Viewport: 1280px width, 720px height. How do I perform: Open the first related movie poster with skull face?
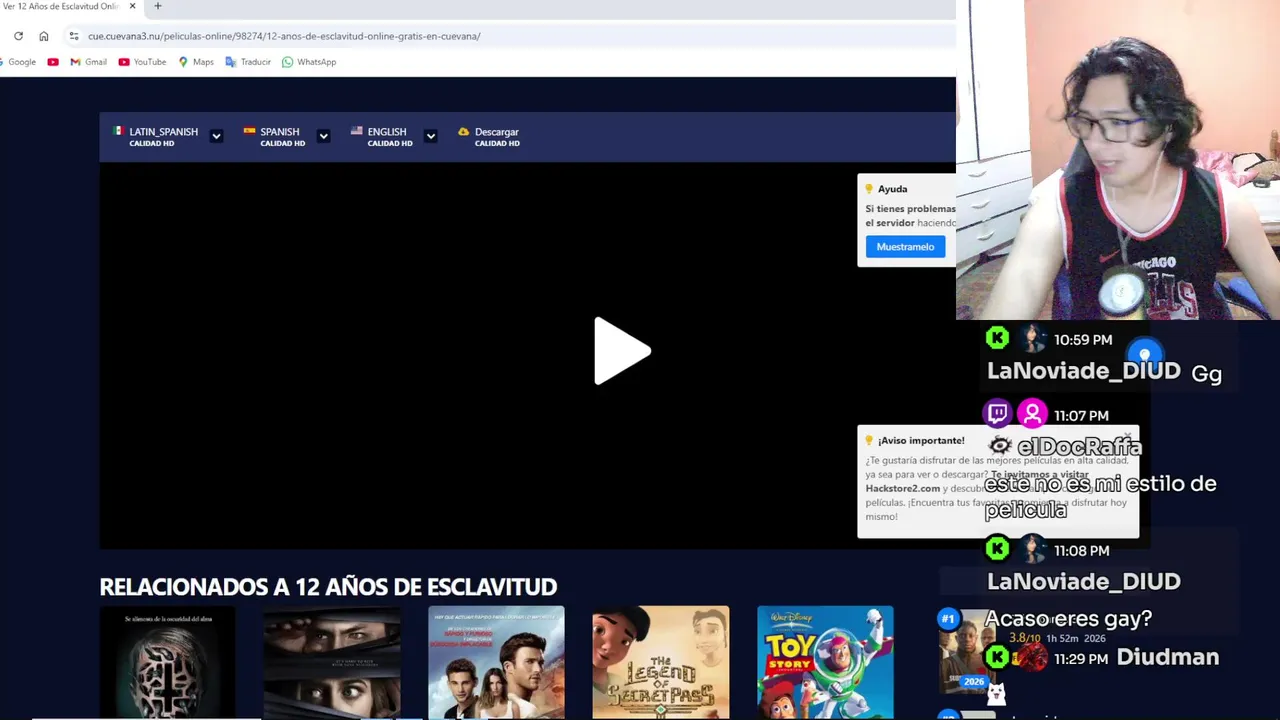(x=167, y=662)
